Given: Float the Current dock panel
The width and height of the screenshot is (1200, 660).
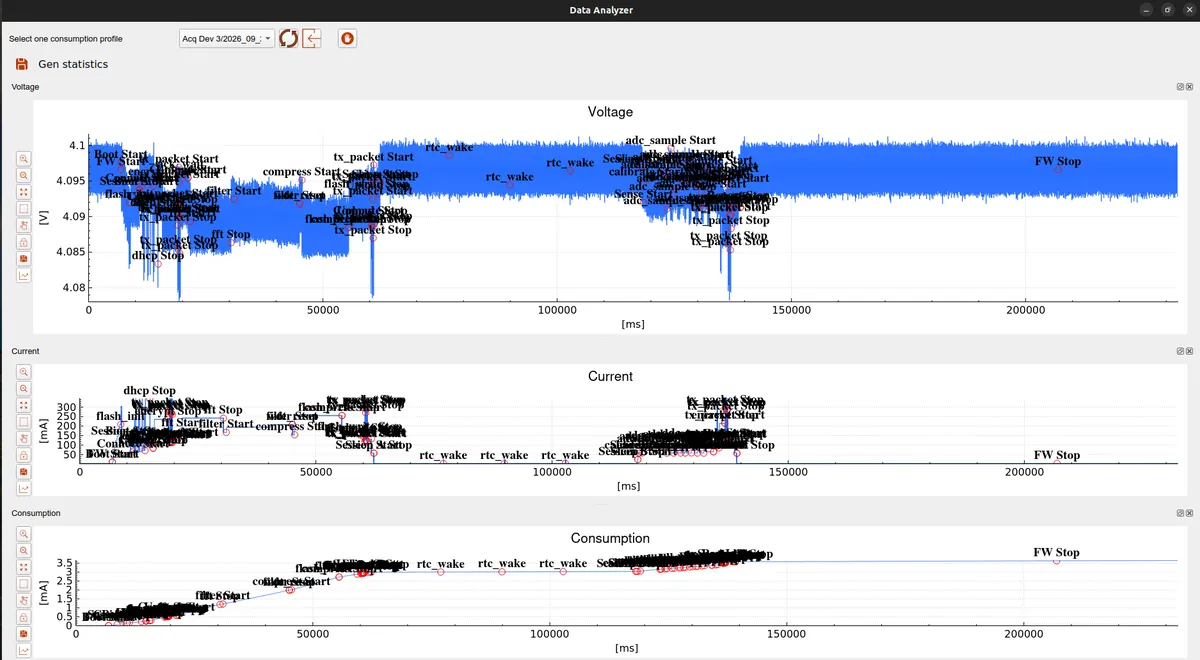Looking at the screenshot, I should (x=1180, y=351).
